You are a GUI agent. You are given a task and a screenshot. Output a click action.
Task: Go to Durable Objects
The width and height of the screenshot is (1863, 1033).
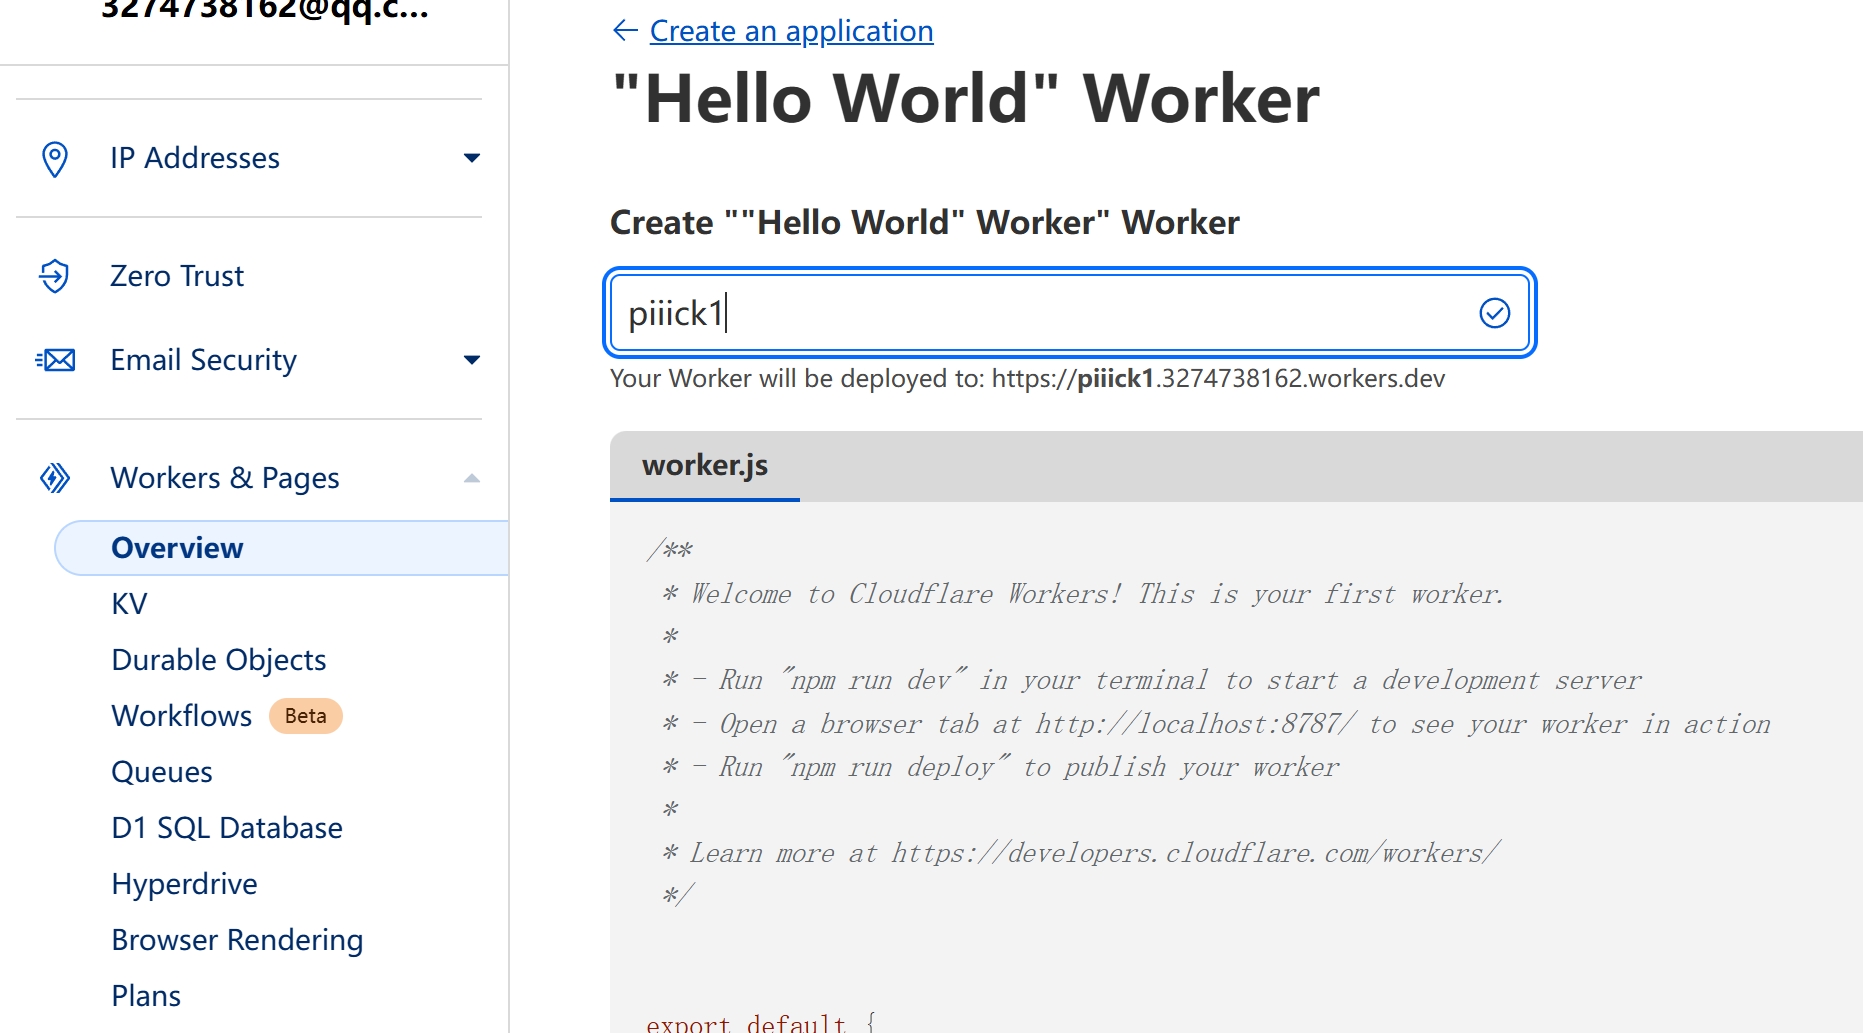tap(219, 660)
